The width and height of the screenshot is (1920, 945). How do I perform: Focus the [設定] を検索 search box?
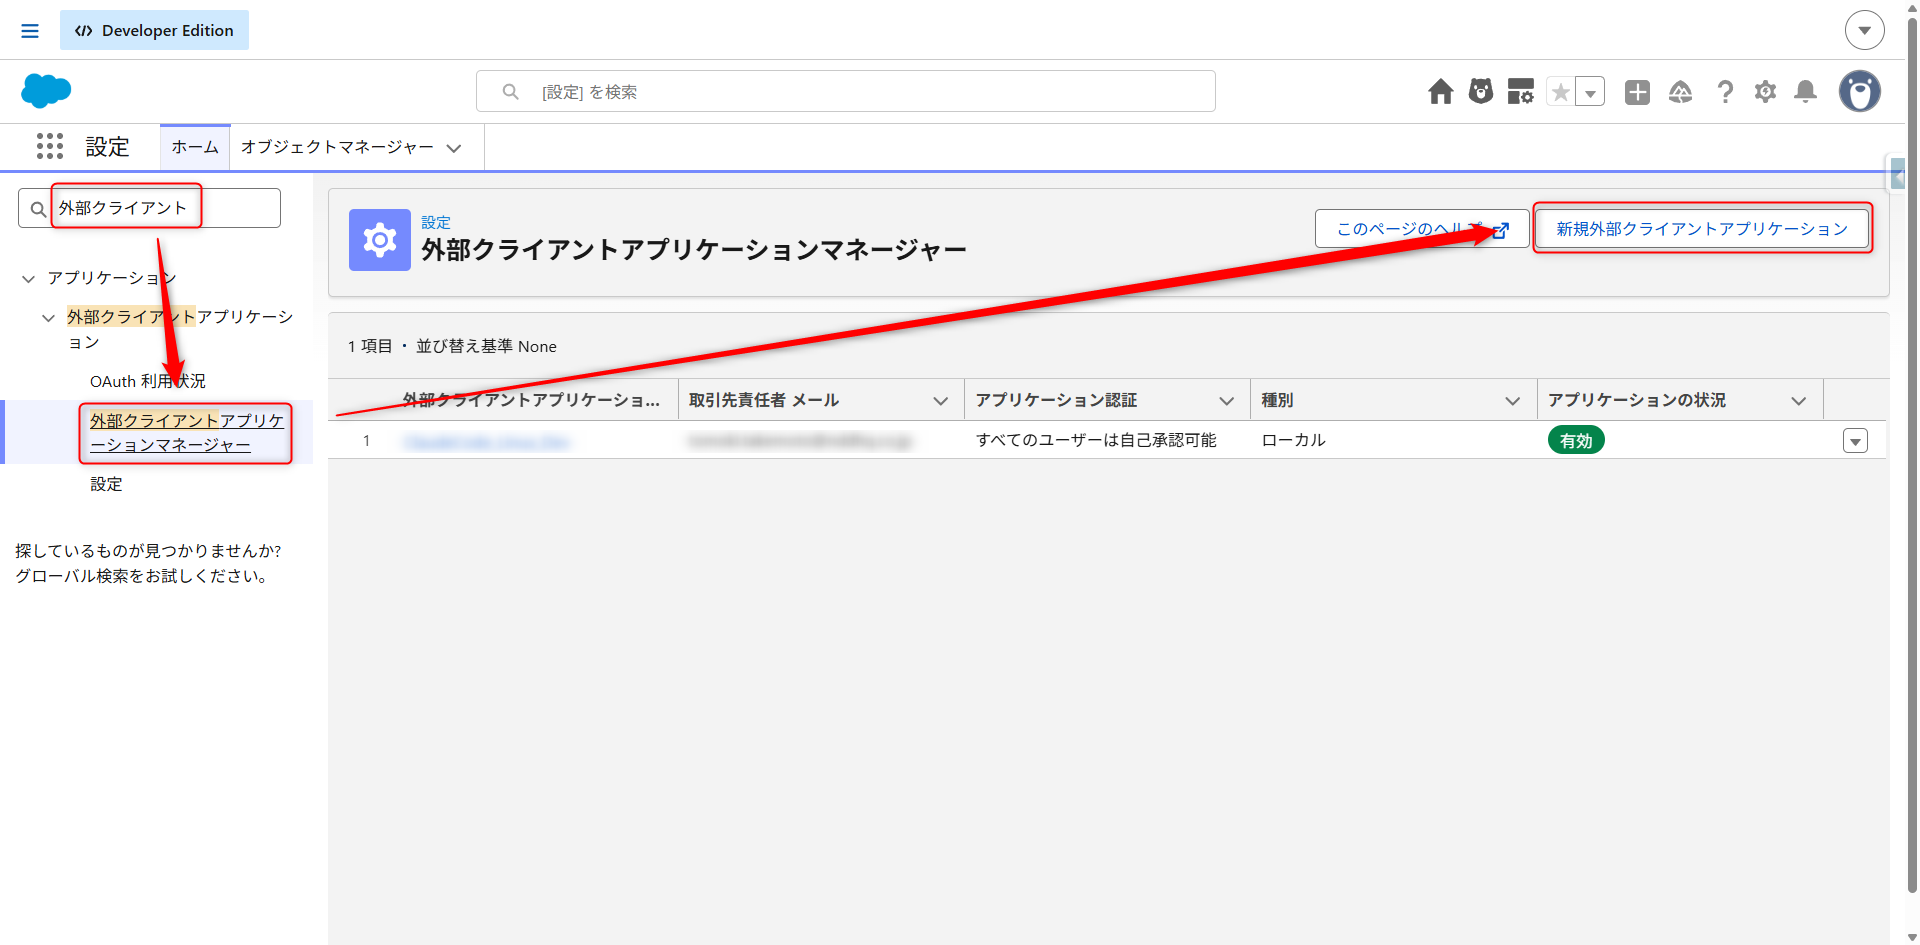[846, 91]
